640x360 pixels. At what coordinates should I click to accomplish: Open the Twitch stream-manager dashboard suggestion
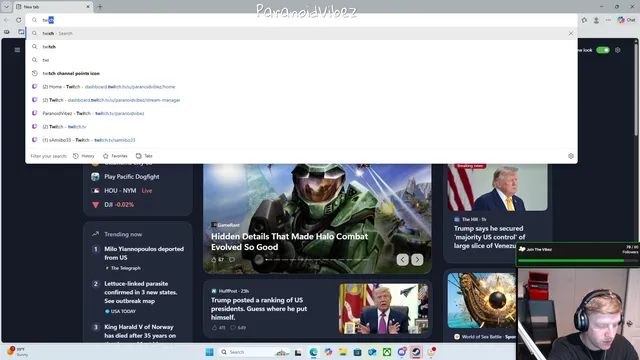coord(301,100)
